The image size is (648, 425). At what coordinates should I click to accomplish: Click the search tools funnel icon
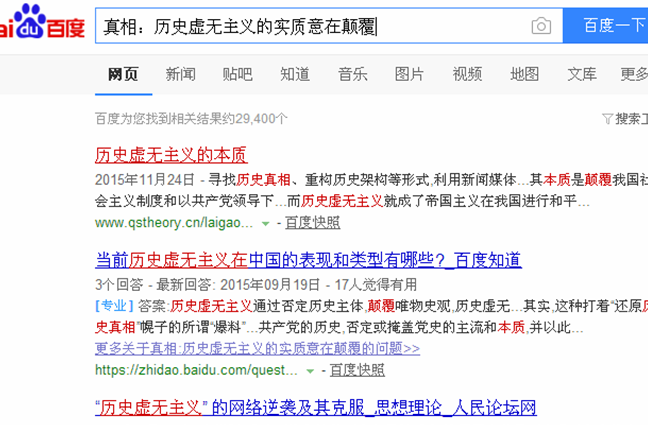tap(607, 119)
